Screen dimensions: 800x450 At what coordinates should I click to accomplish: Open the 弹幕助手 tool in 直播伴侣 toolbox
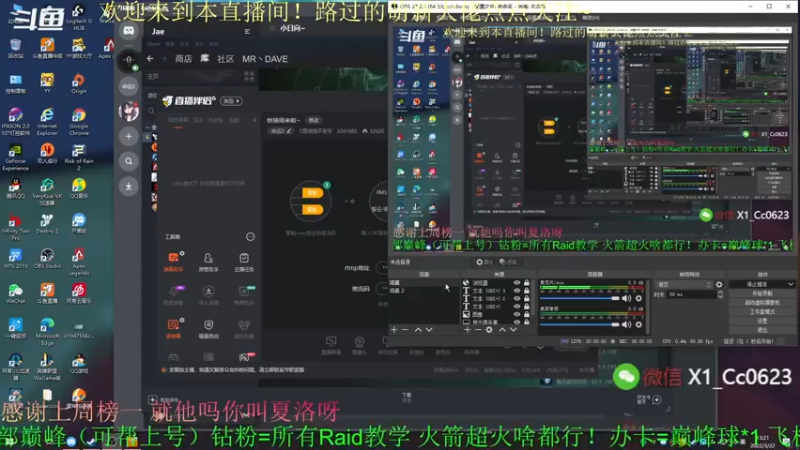coord(173,261)
